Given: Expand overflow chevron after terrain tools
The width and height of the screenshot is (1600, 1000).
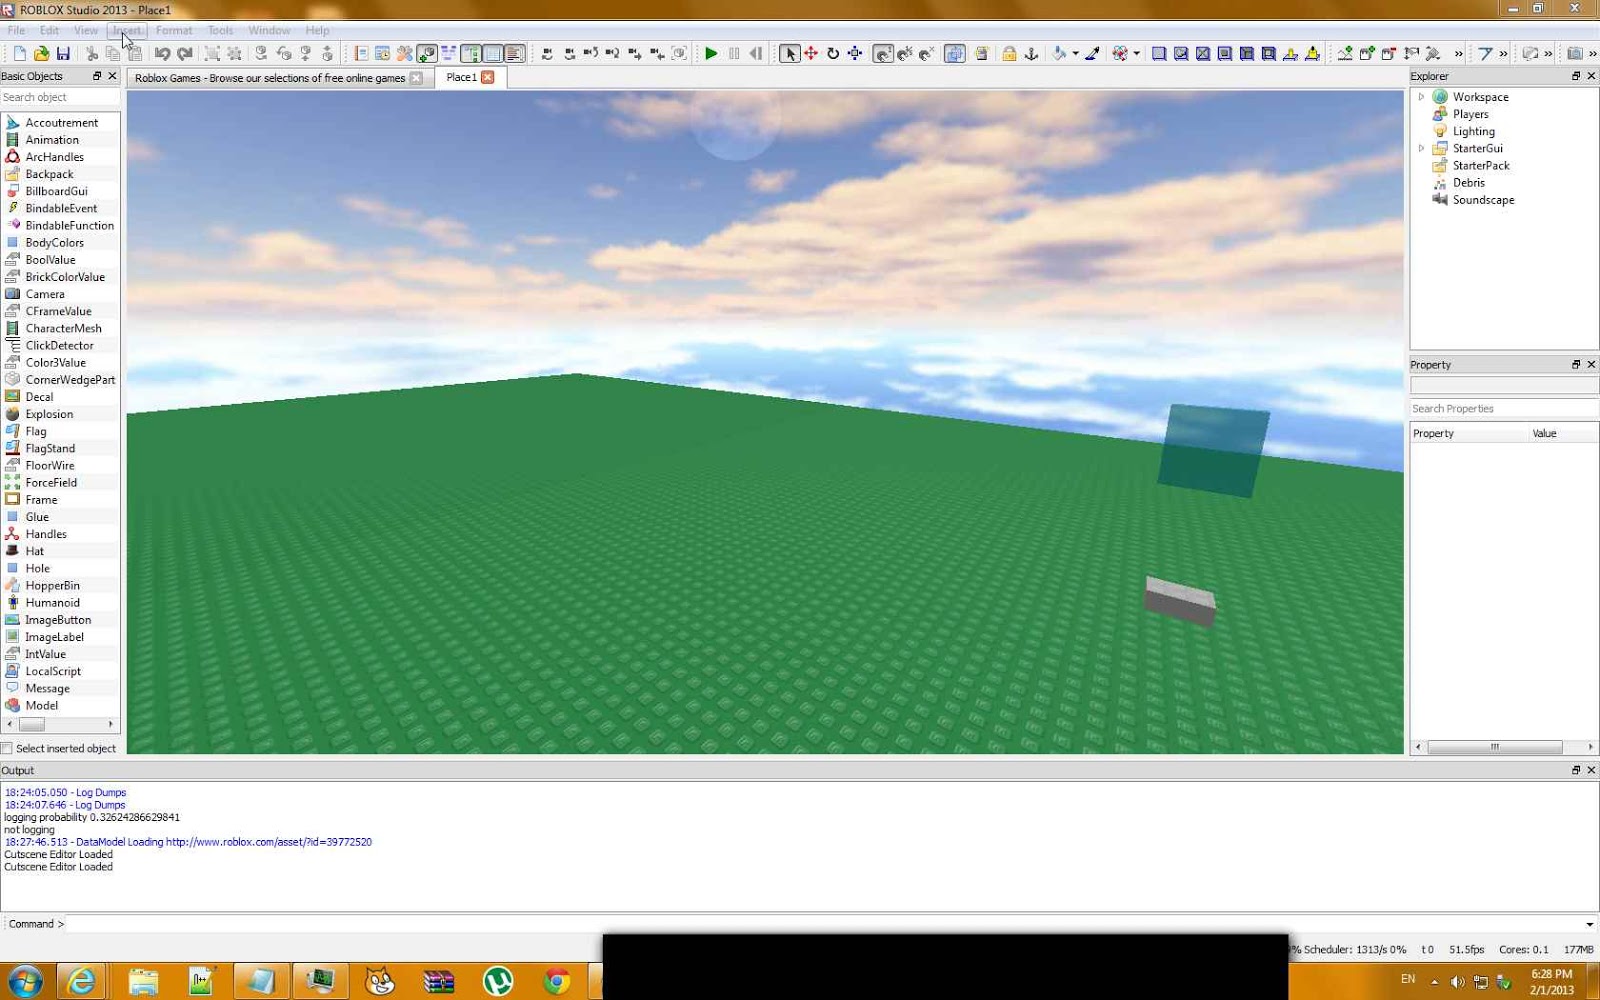Looking at the screenshot, I should tap(1458, 54).
